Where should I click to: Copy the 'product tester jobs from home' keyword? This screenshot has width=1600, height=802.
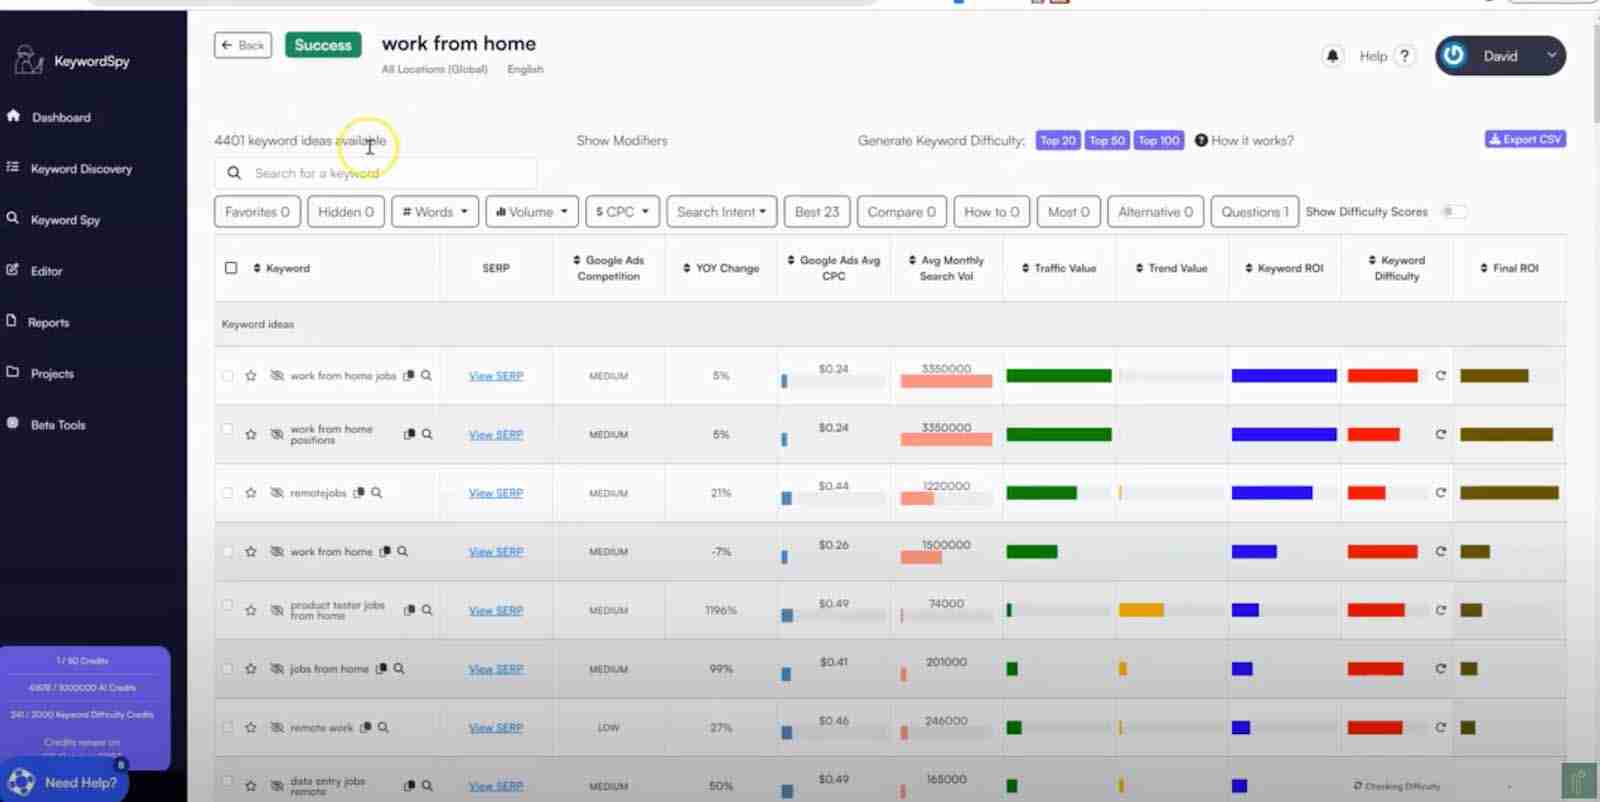point(409,610)
